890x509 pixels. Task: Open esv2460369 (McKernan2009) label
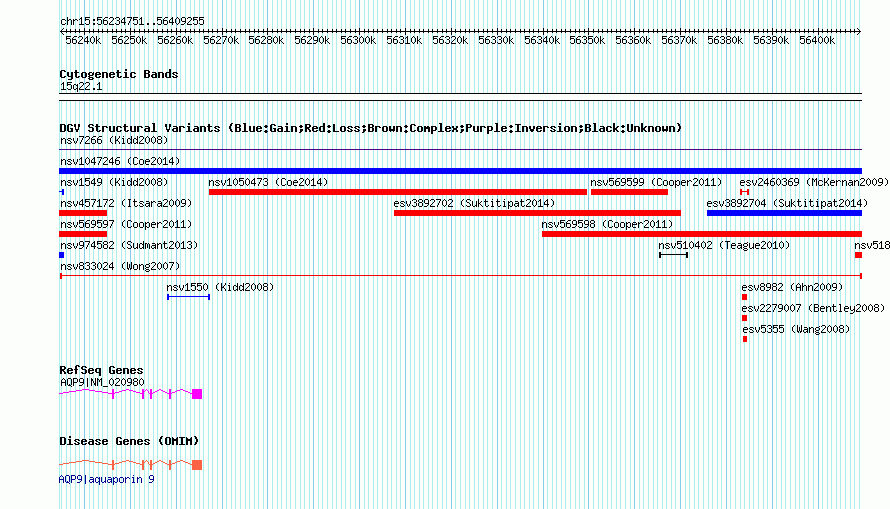click(x=814, y=182)
